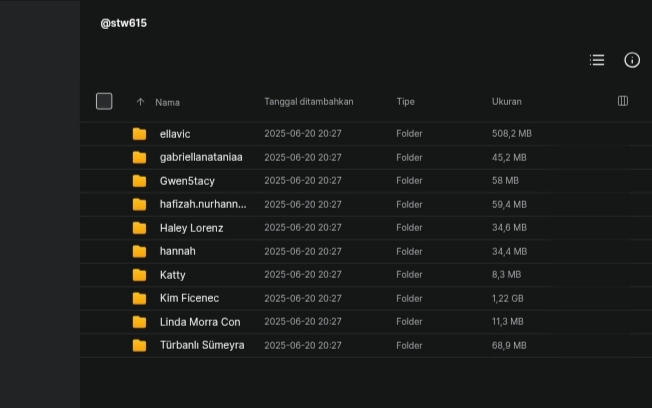This screenshot has height=408, width=652.
Task: Select the 508,2 MB size cell
Action: (512, 134)
